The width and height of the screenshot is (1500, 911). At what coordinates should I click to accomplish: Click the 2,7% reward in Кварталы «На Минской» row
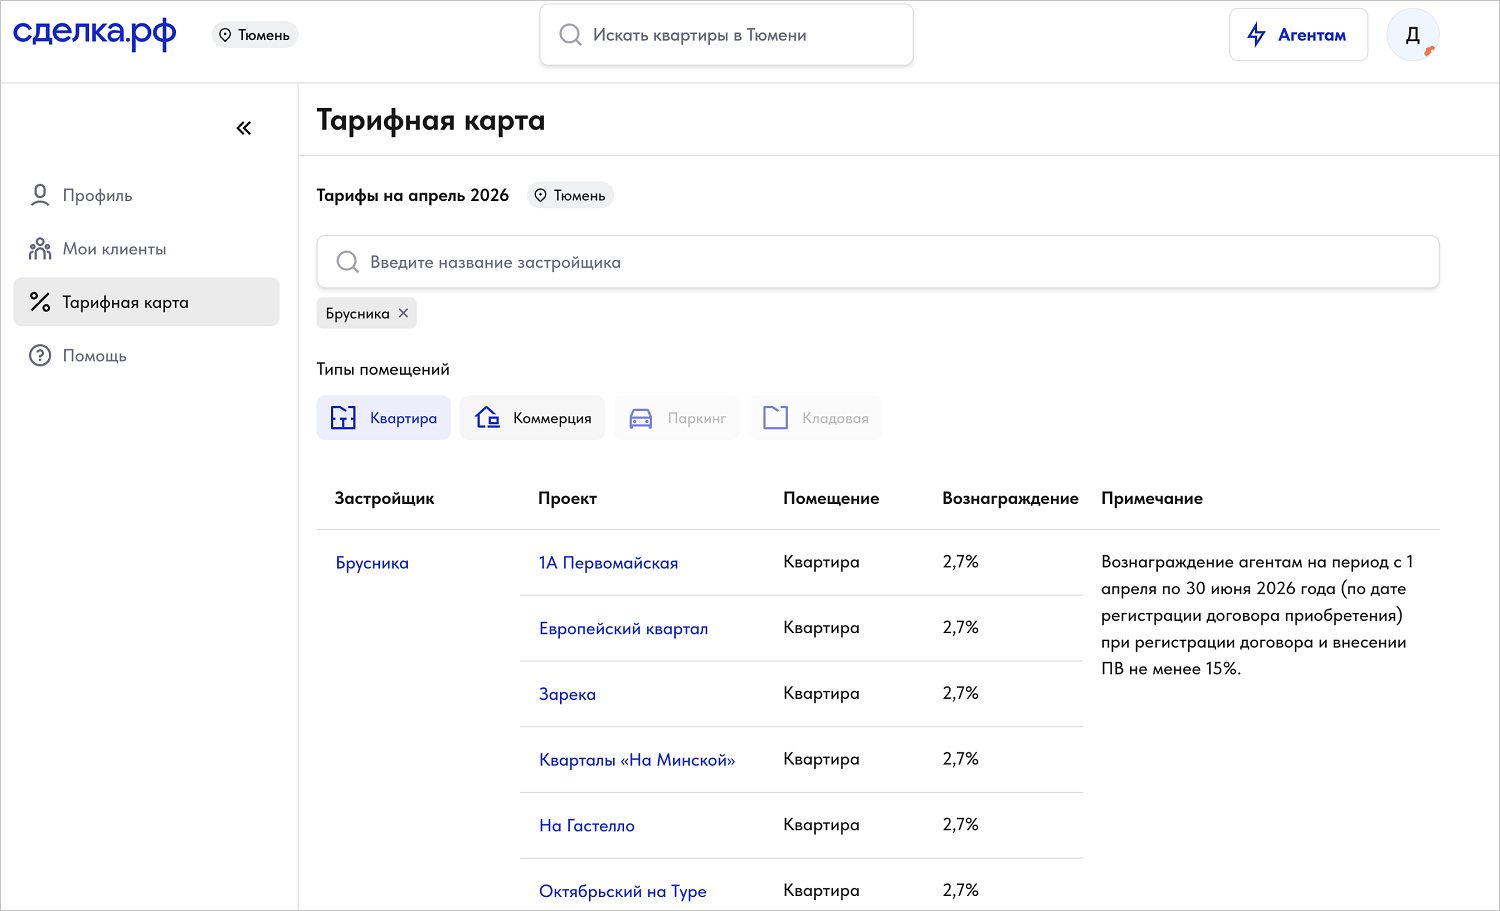(960, 759)
